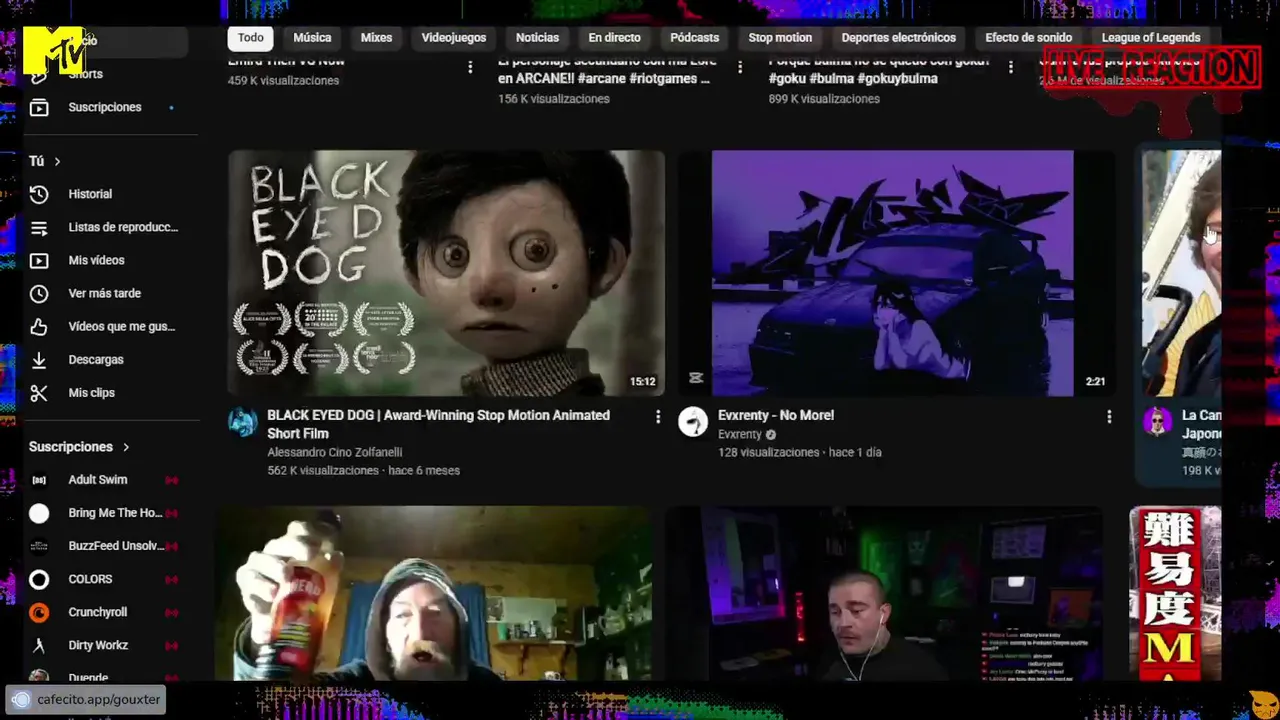The width and height of the screenshot is (1280, 720).
Task: Open the Dirty Workz channel avatar
Action: (x=39, y=645)
